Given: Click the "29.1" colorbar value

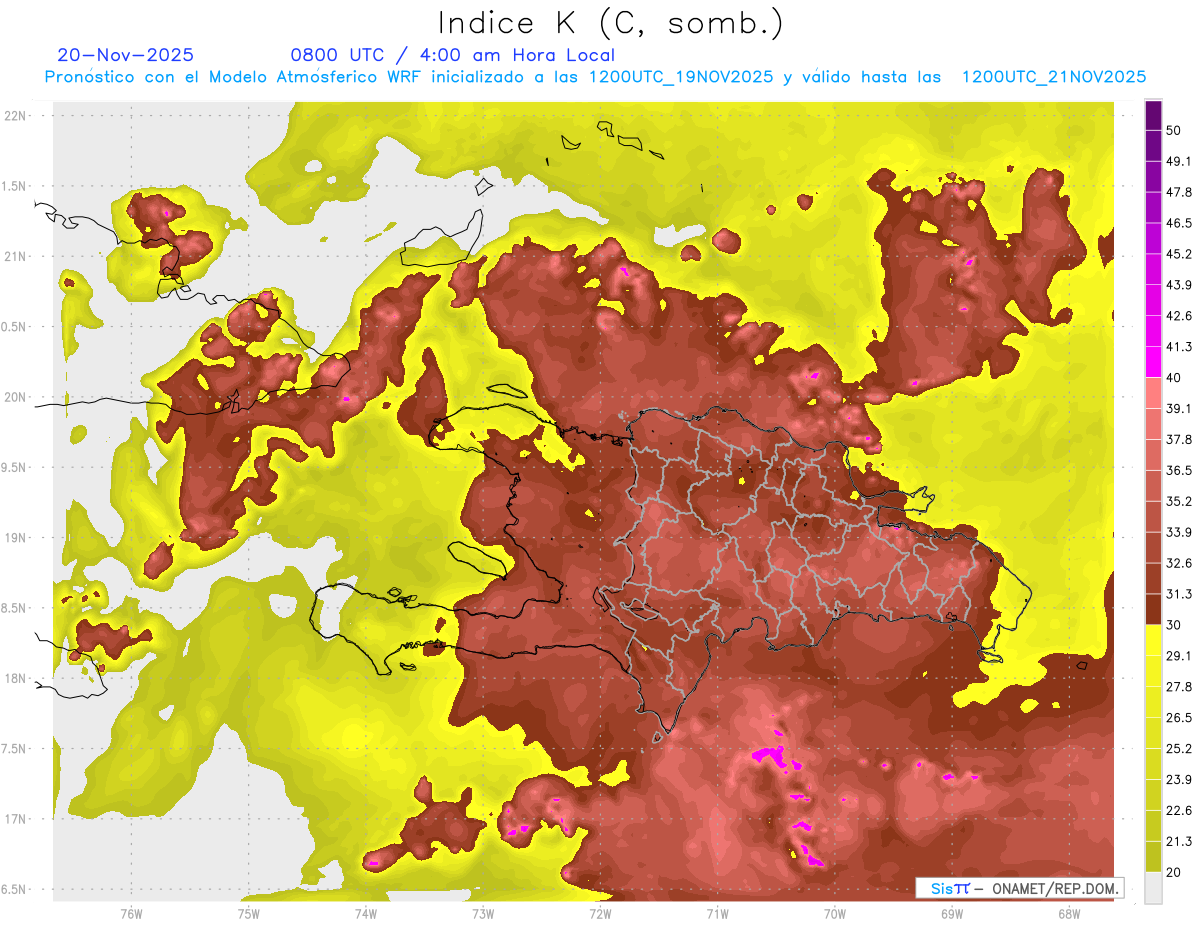Looking at the screenshot, I should coord(1178,656).
